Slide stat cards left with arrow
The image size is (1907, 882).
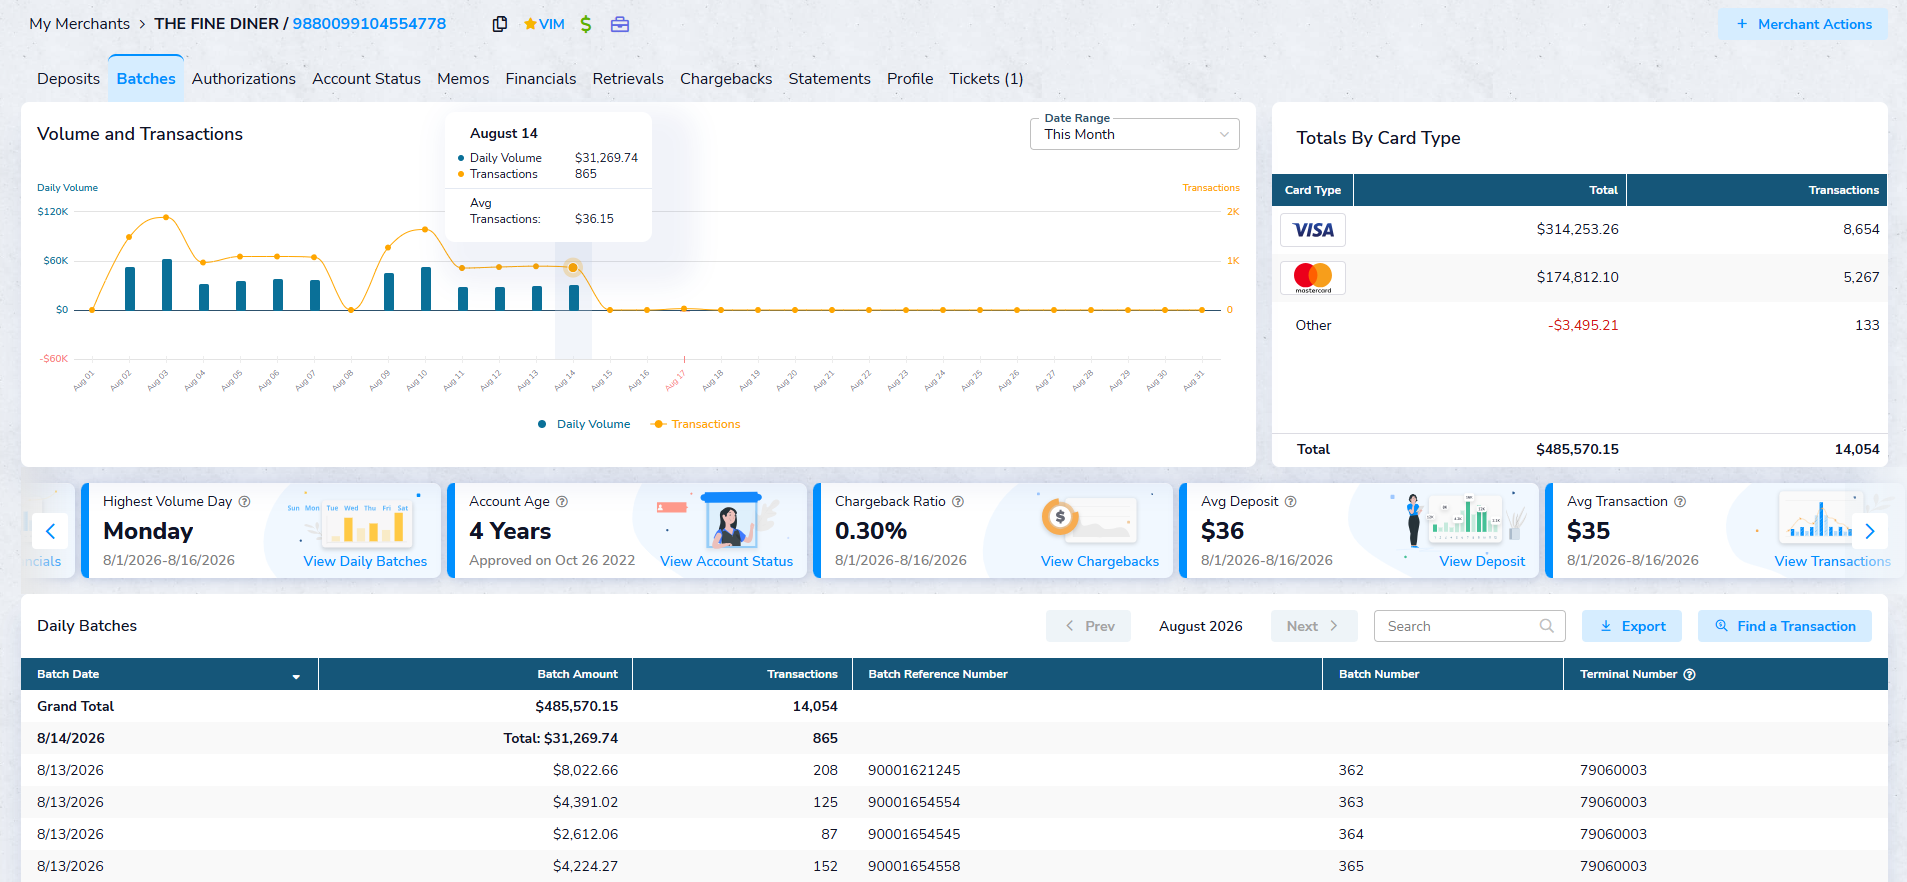click(x=50, y=531)
